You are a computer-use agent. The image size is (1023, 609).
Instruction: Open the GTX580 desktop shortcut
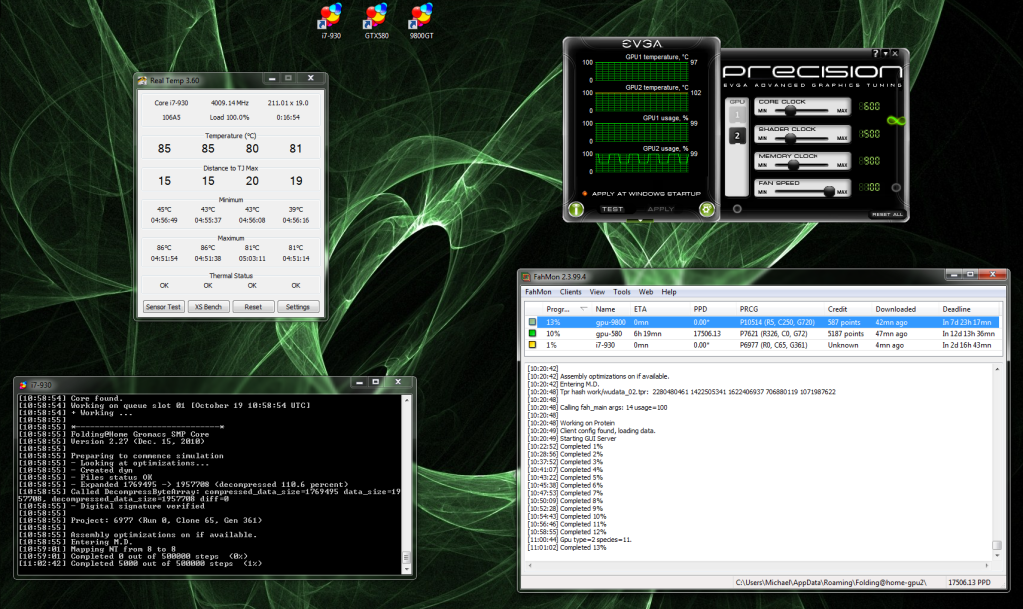pyautogui.click(x=376, y=21)
